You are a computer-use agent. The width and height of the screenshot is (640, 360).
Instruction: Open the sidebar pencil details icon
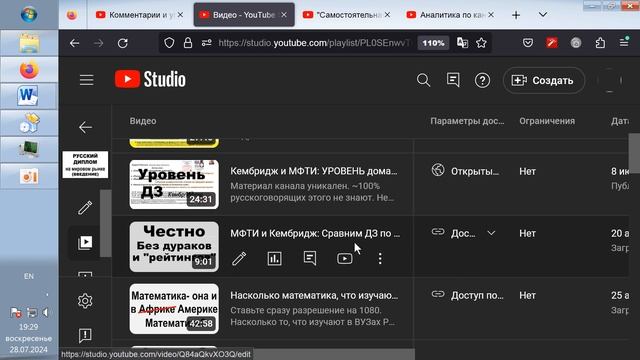pos(85,208)
